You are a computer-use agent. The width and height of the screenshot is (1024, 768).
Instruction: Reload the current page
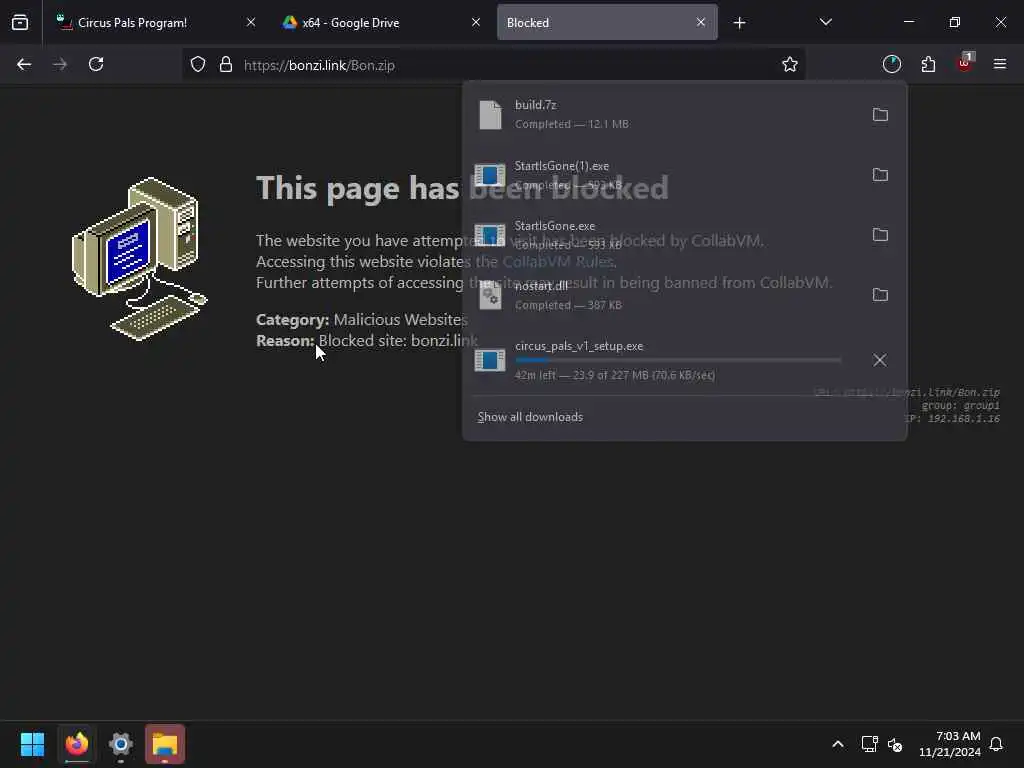coord(96,65)
